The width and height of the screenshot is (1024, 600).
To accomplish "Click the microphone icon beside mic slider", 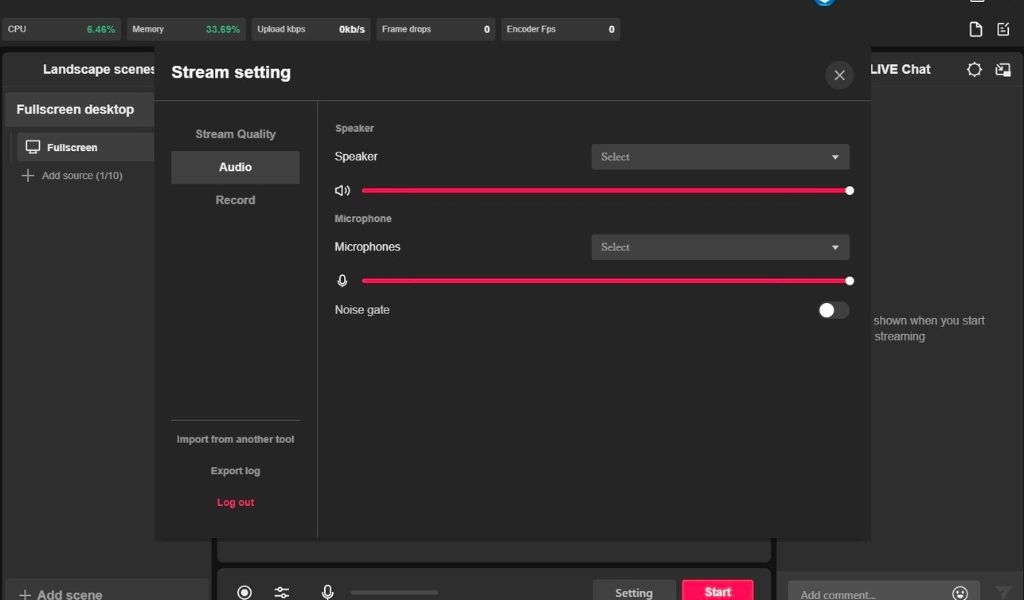I will pos(342,281).
